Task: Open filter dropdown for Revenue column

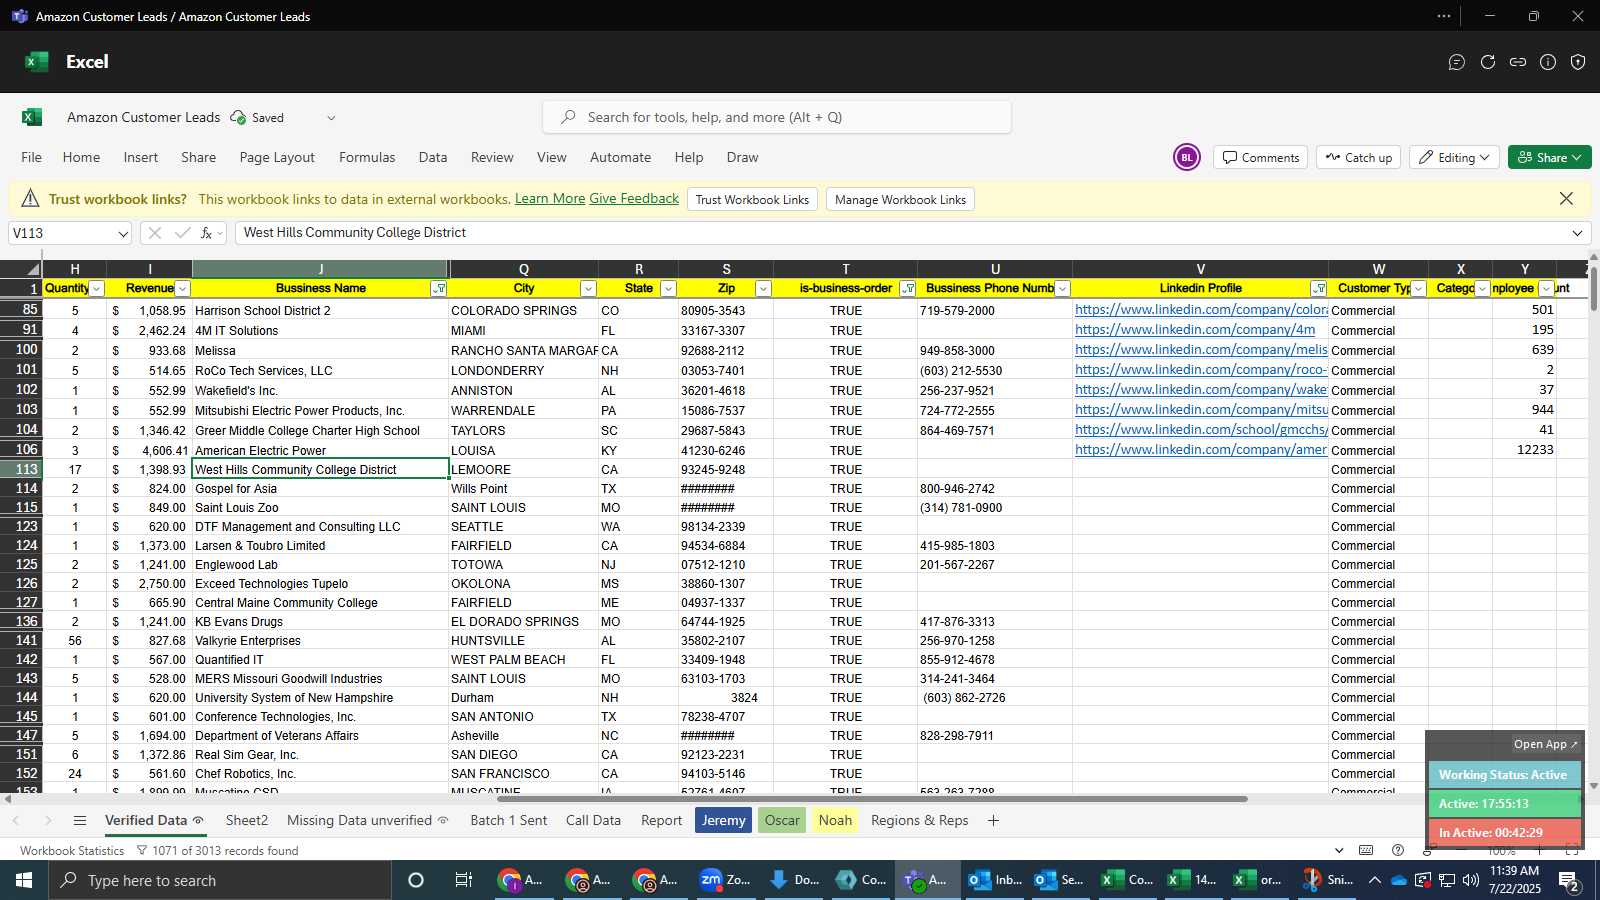Action: point(182,289)
